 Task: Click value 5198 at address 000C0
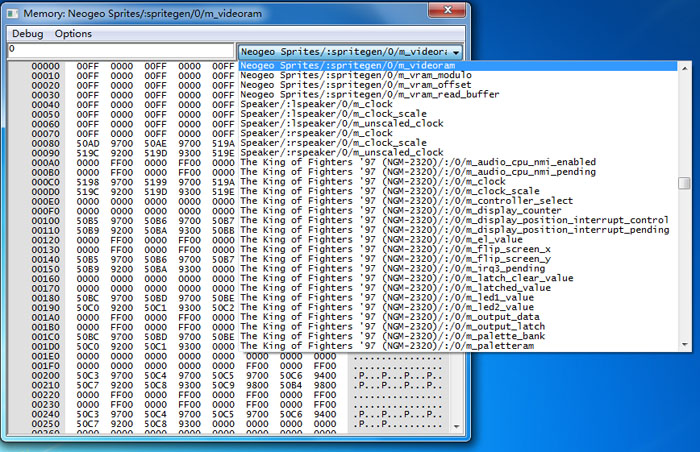[88, 182]
